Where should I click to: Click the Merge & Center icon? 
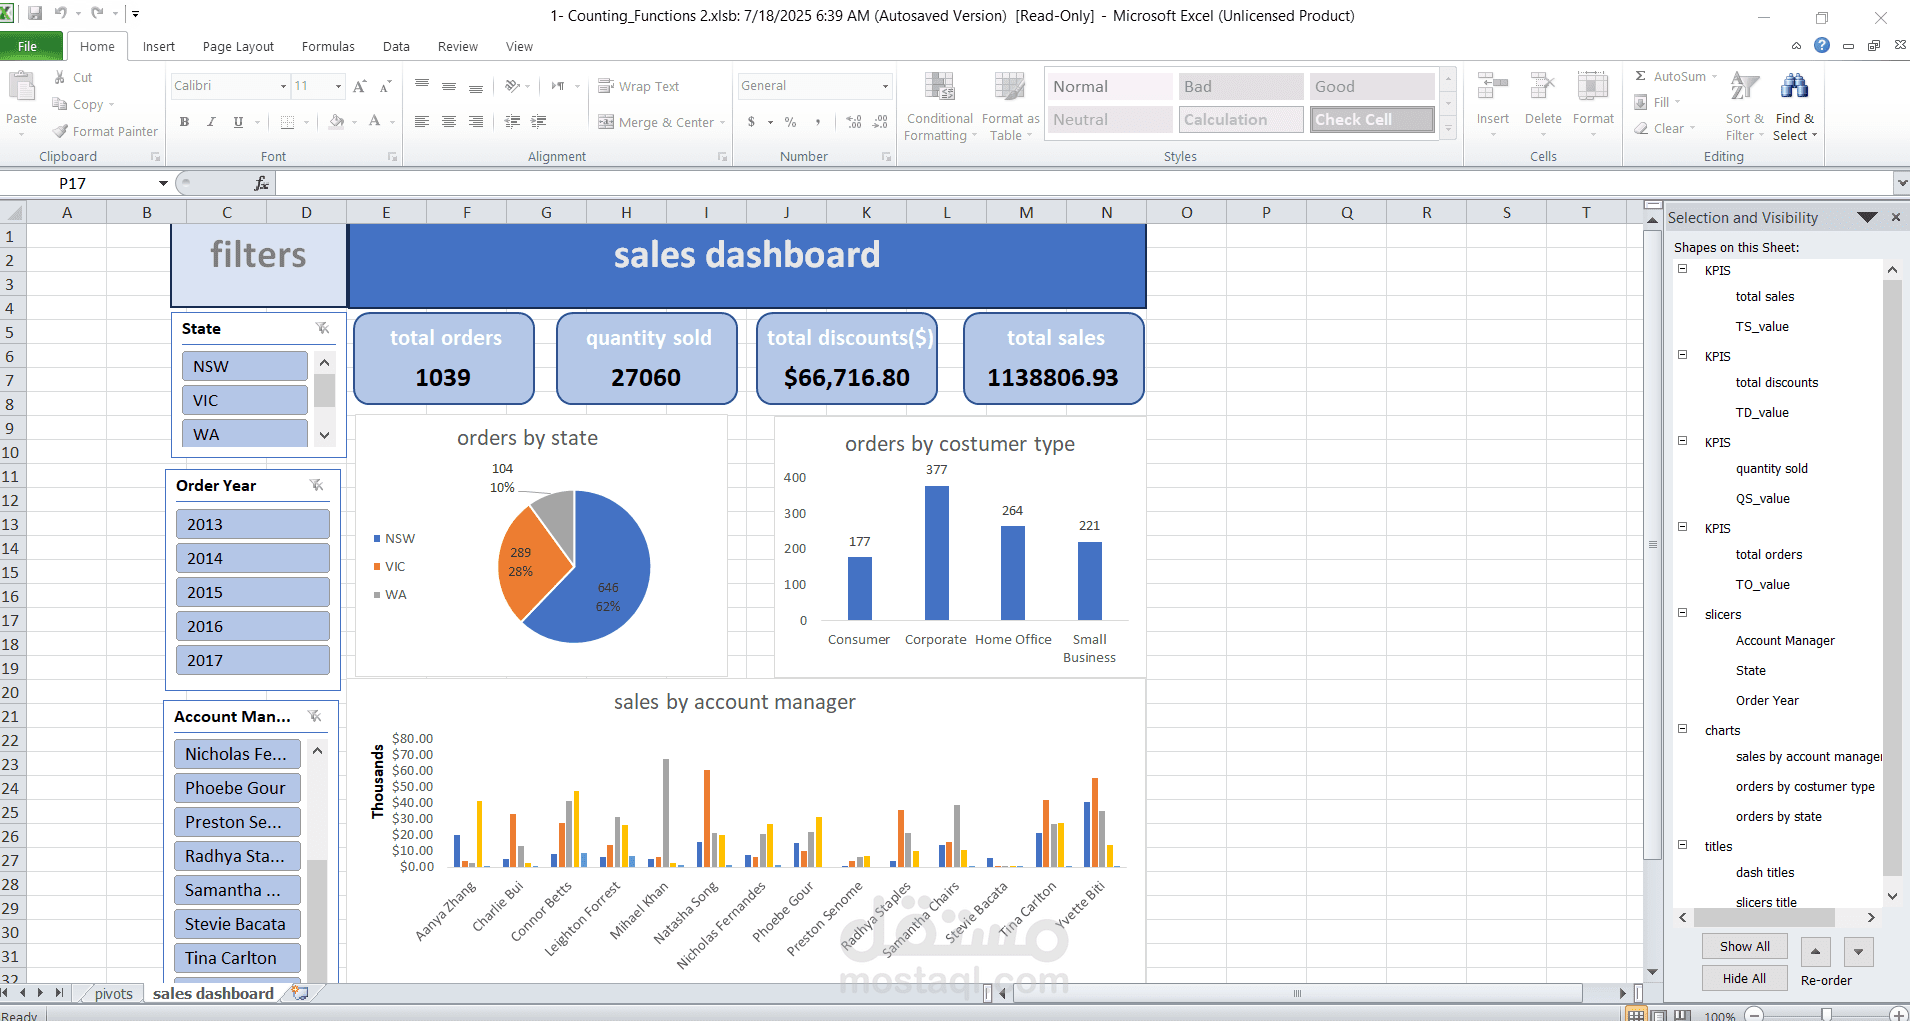(x=607, y=122)
